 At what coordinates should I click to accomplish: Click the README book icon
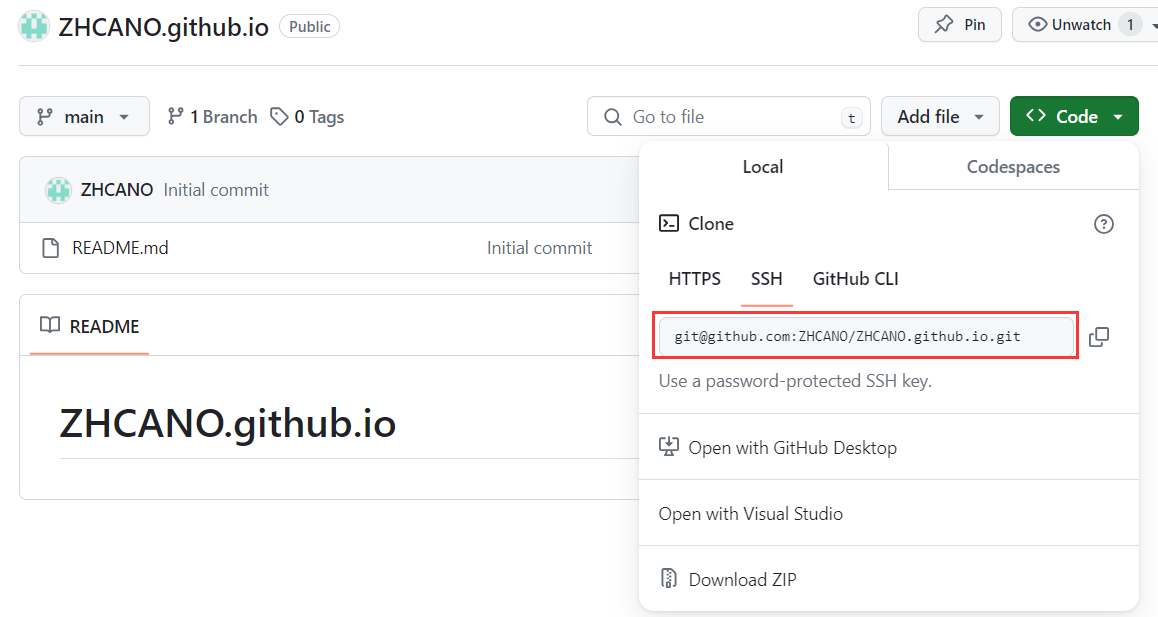(49, 325)
